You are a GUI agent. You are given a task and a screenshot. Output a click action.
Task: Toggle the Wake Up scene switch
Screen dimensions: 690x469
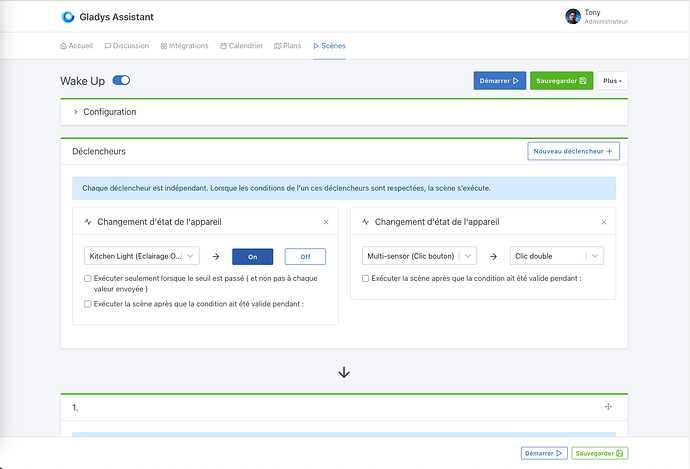[121, 80]
